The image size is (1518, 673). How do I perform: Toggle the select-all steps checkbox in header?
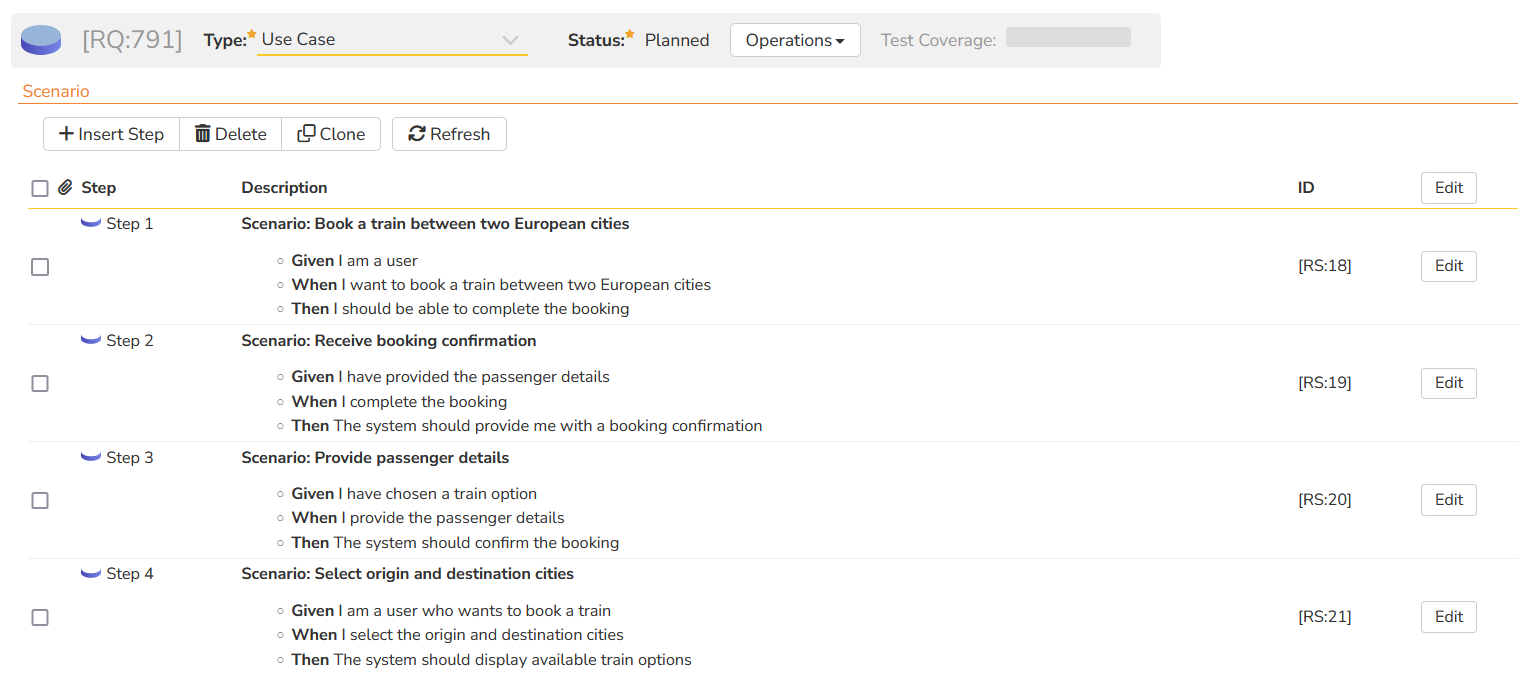click(x=40, y=188)
